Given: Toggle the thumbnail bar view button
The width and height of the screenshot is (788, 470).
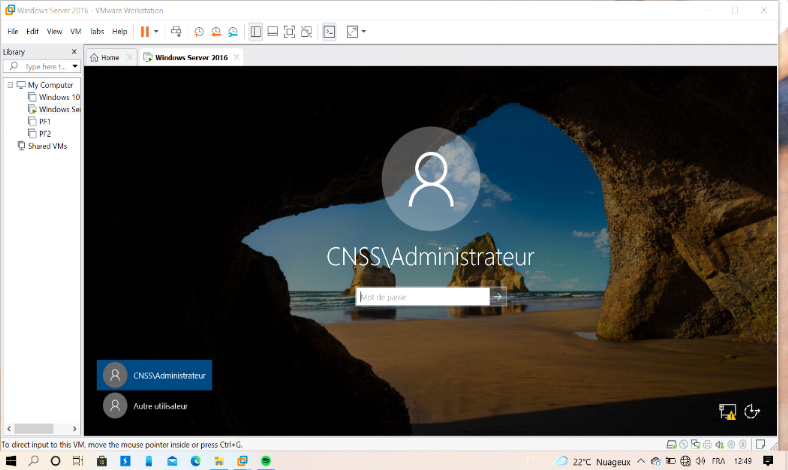Looking at the screenshot, I should 272,32.
